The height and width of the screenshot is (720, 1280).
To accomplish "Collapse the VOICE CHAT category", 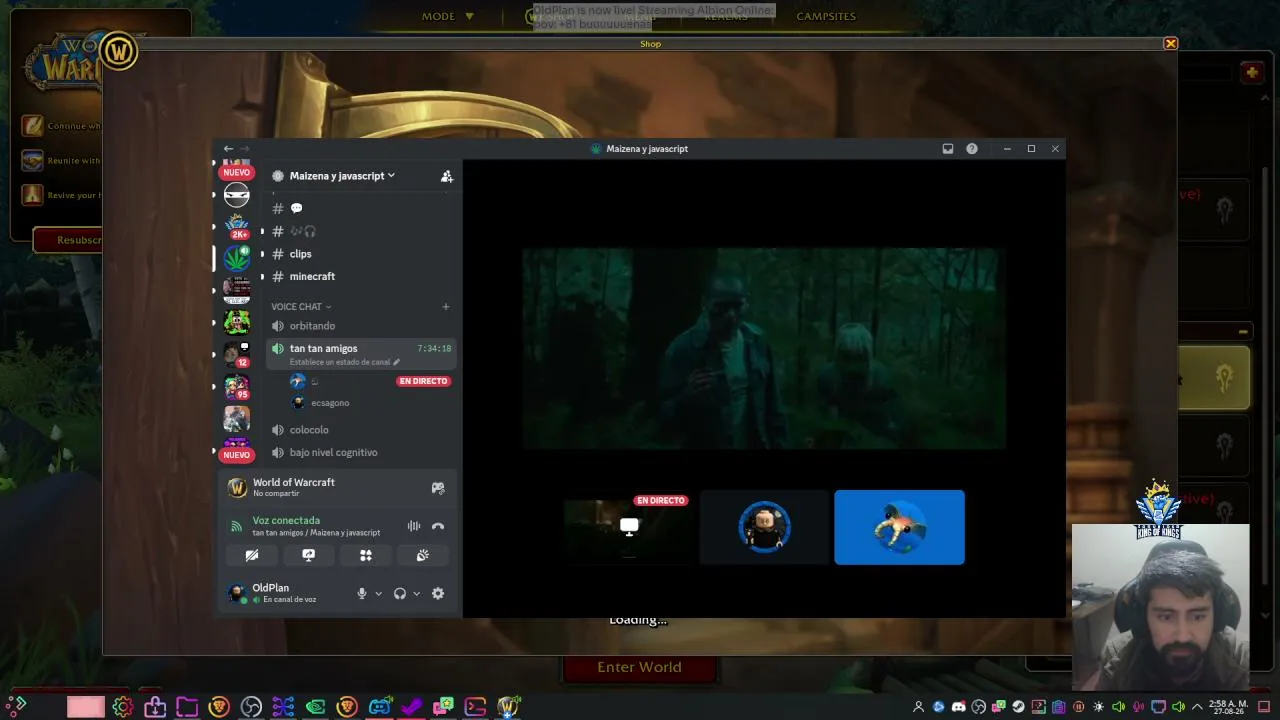I will [x=301, y=307].
